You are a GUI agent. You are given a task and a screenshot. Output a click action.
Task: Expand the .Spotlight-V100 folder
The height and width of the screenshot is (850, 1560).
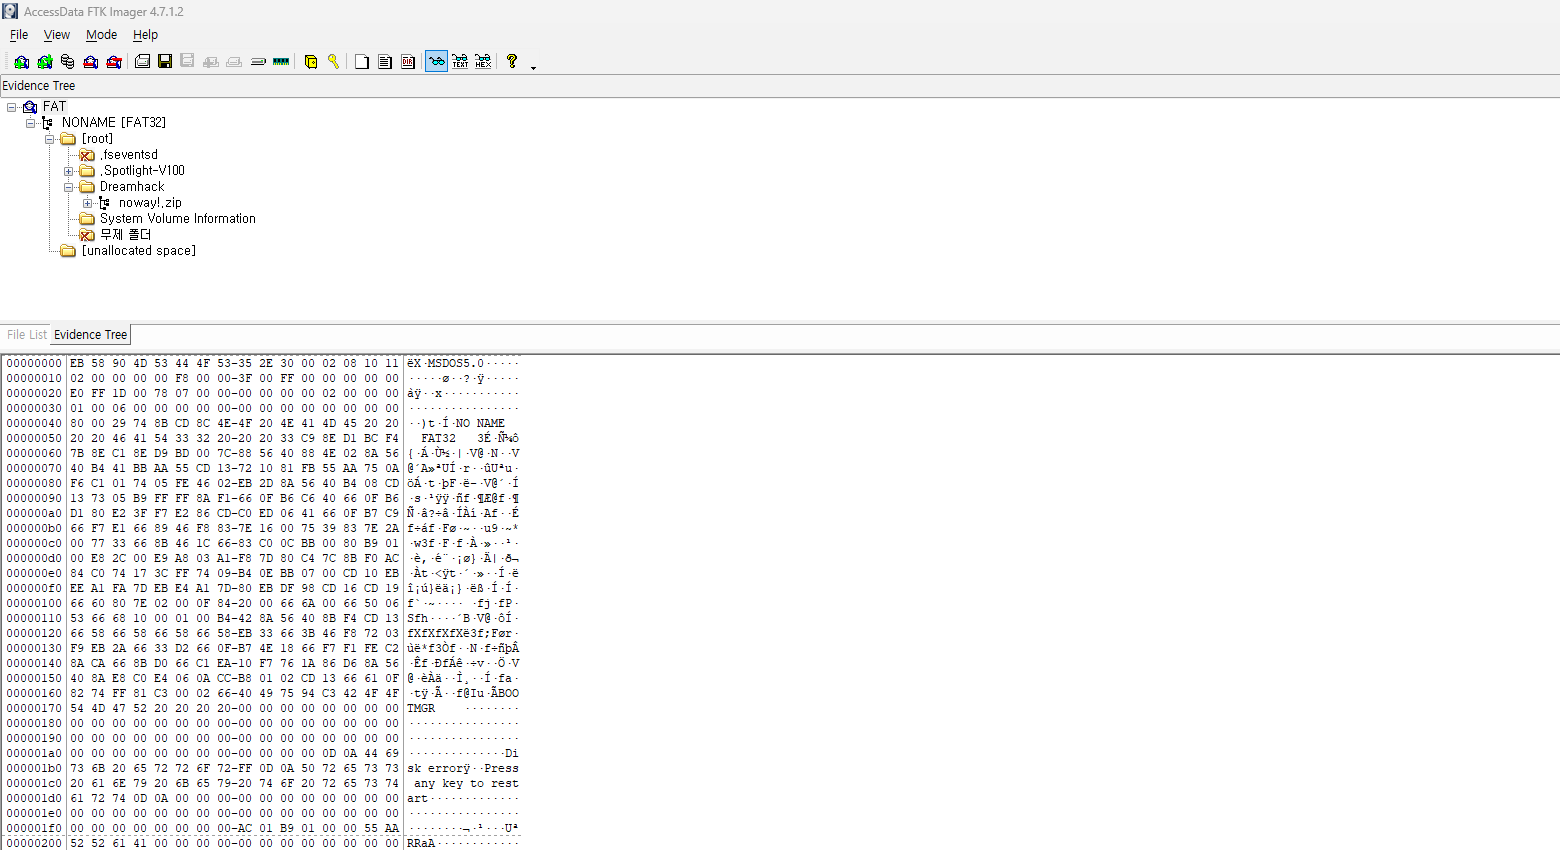click(x=68, y=171)
